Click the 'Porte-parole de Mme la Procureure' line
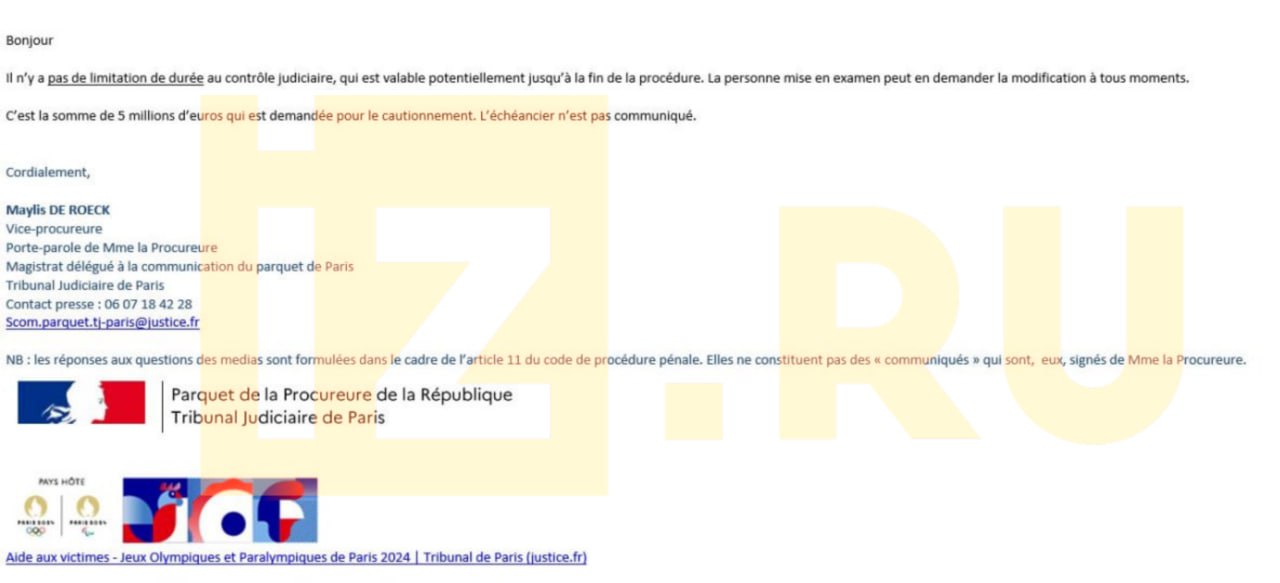1280x583 pixels. pyautogui.click(x=111, y=248)
